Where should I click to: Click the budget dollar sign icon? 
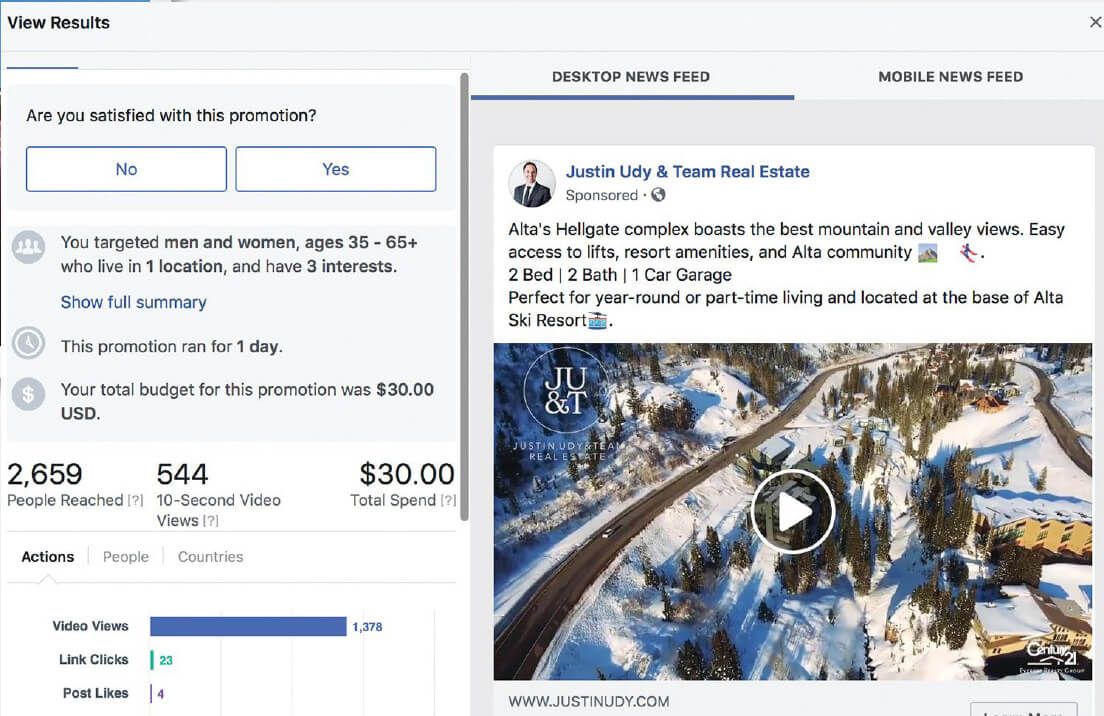29,394
